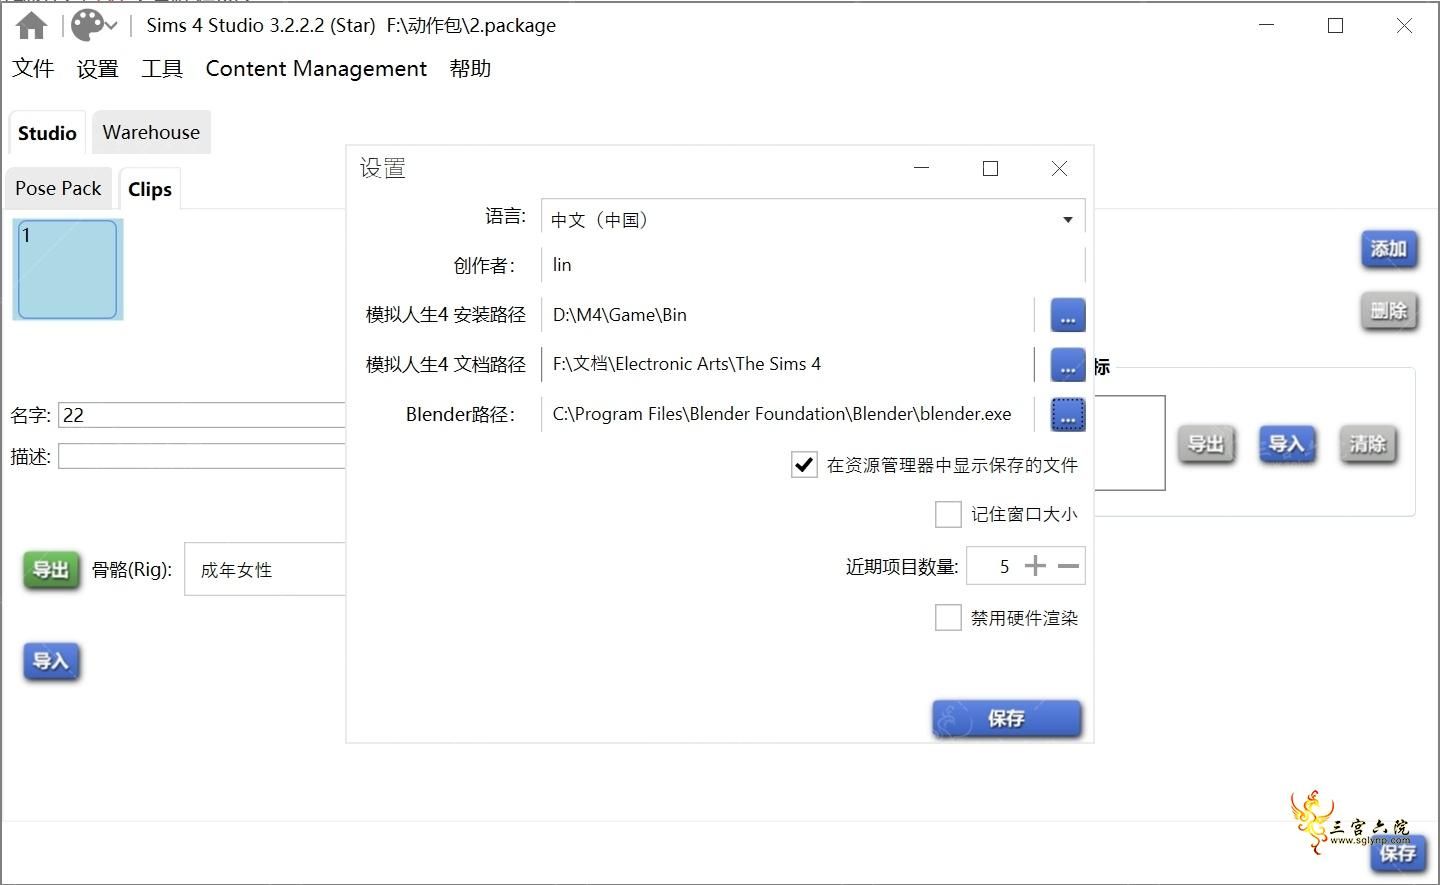Minimize the 设置 dialog
This screenshot has height=885, width=1440.
[x=921, y=169]
